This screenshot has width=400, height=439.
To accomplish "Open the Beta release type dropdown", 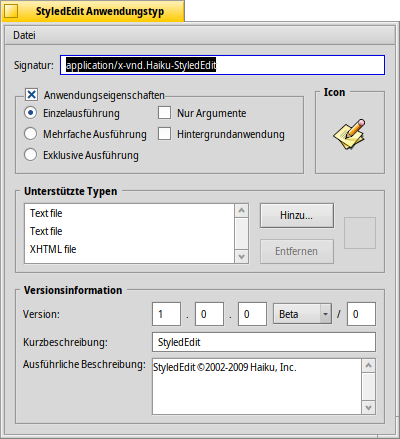I will (x=302, y=314).
